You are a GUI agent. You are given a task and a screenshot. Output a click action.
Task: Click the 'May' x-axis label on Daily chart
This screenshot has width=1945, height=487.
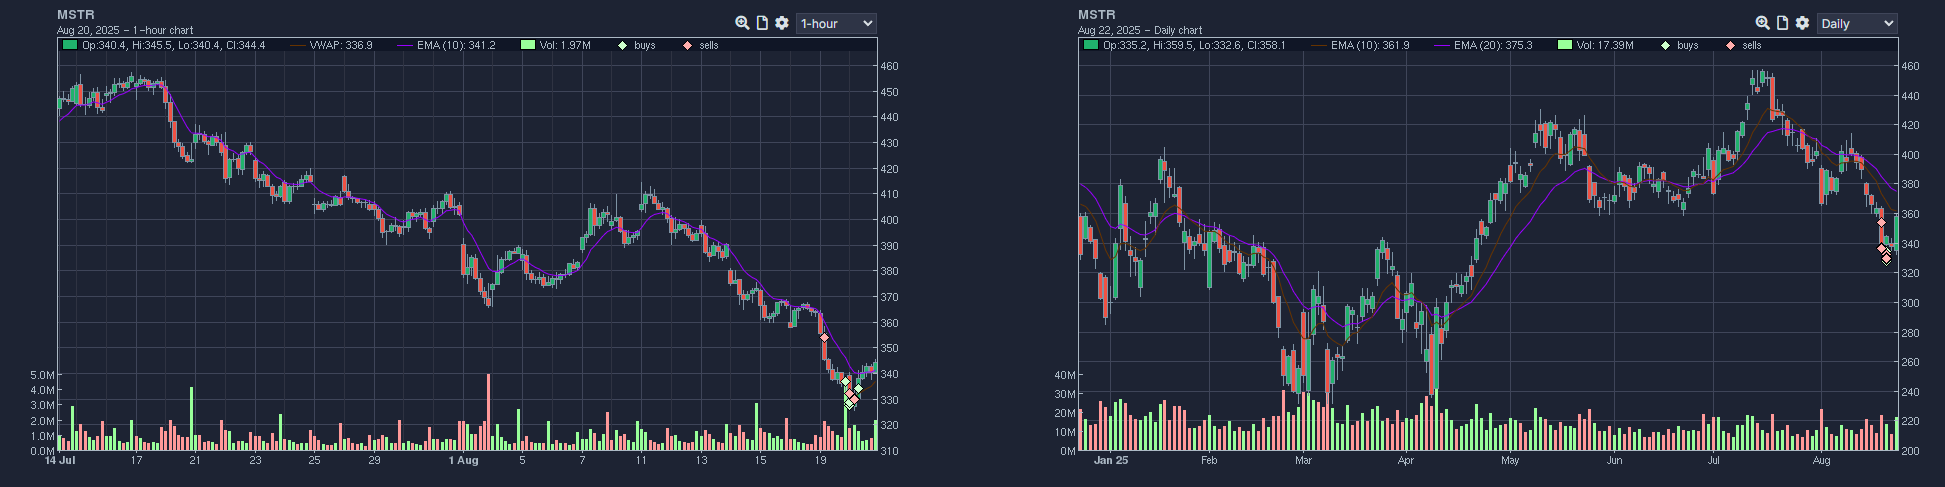coord(1510,461)
